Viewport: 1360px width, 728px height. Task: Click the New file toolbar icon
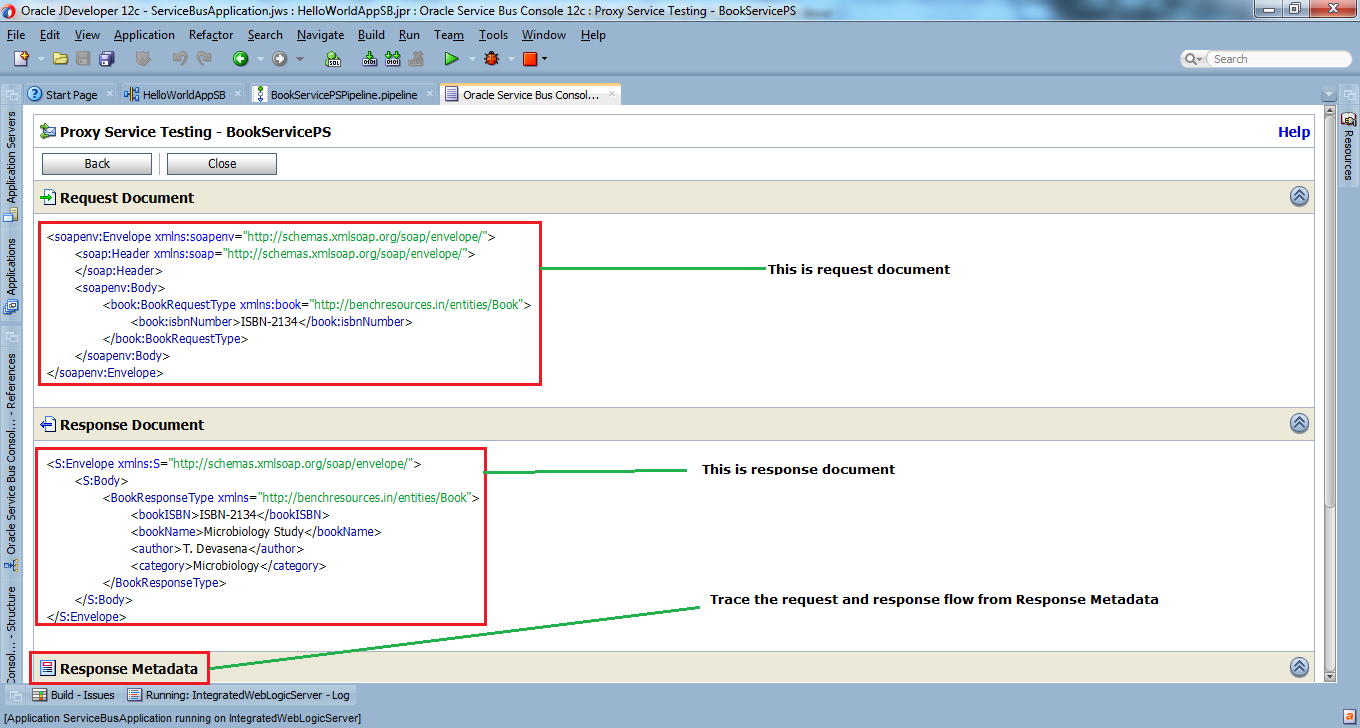click(20, 59)
